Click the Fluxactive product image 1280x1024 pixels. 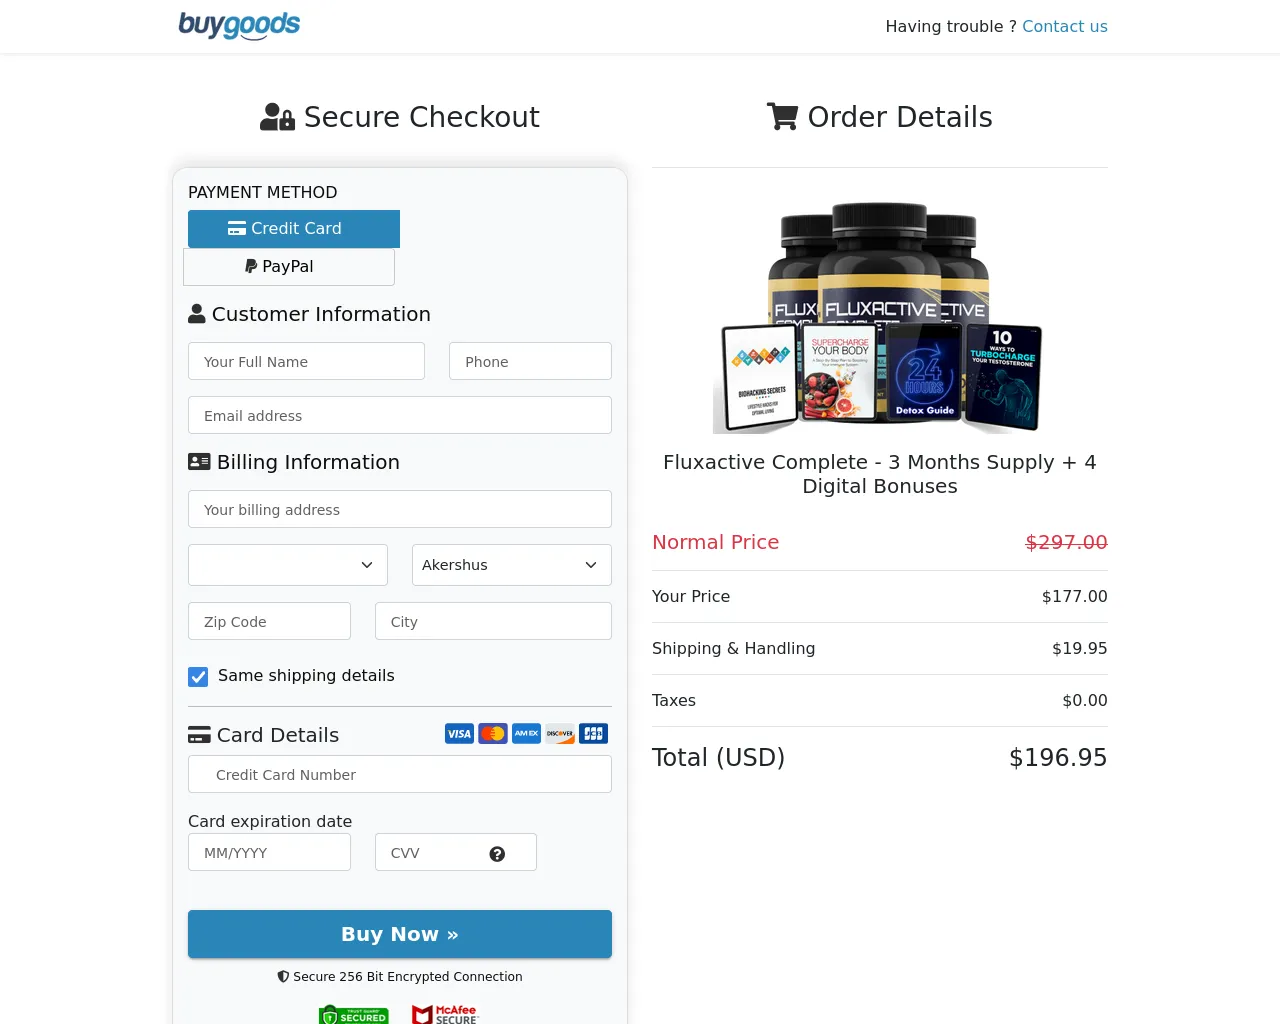tap(880, 318)
